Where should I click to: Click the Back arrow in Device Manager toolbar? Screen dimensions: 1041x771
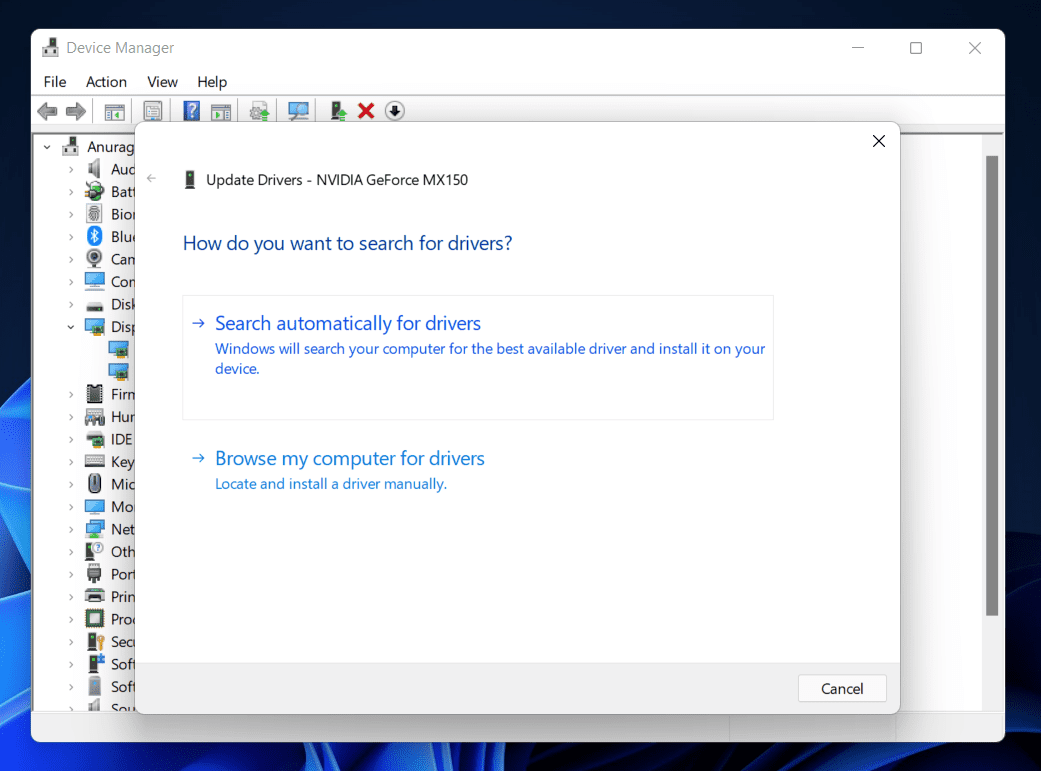pos(48,111)
